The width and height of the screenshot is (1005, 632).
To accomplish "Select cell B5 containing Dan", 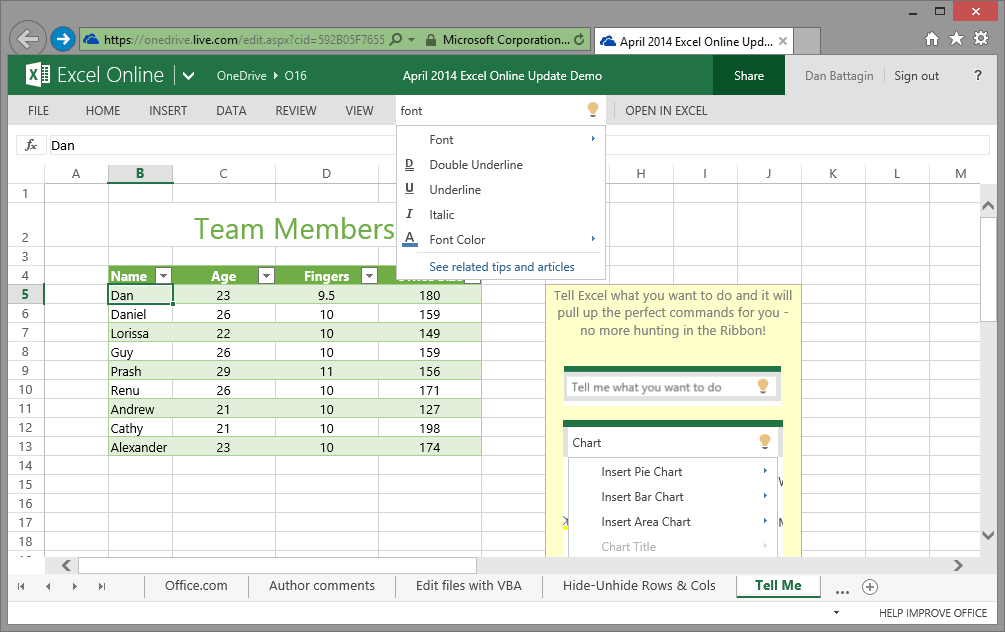I will click(x=140, y=294).
